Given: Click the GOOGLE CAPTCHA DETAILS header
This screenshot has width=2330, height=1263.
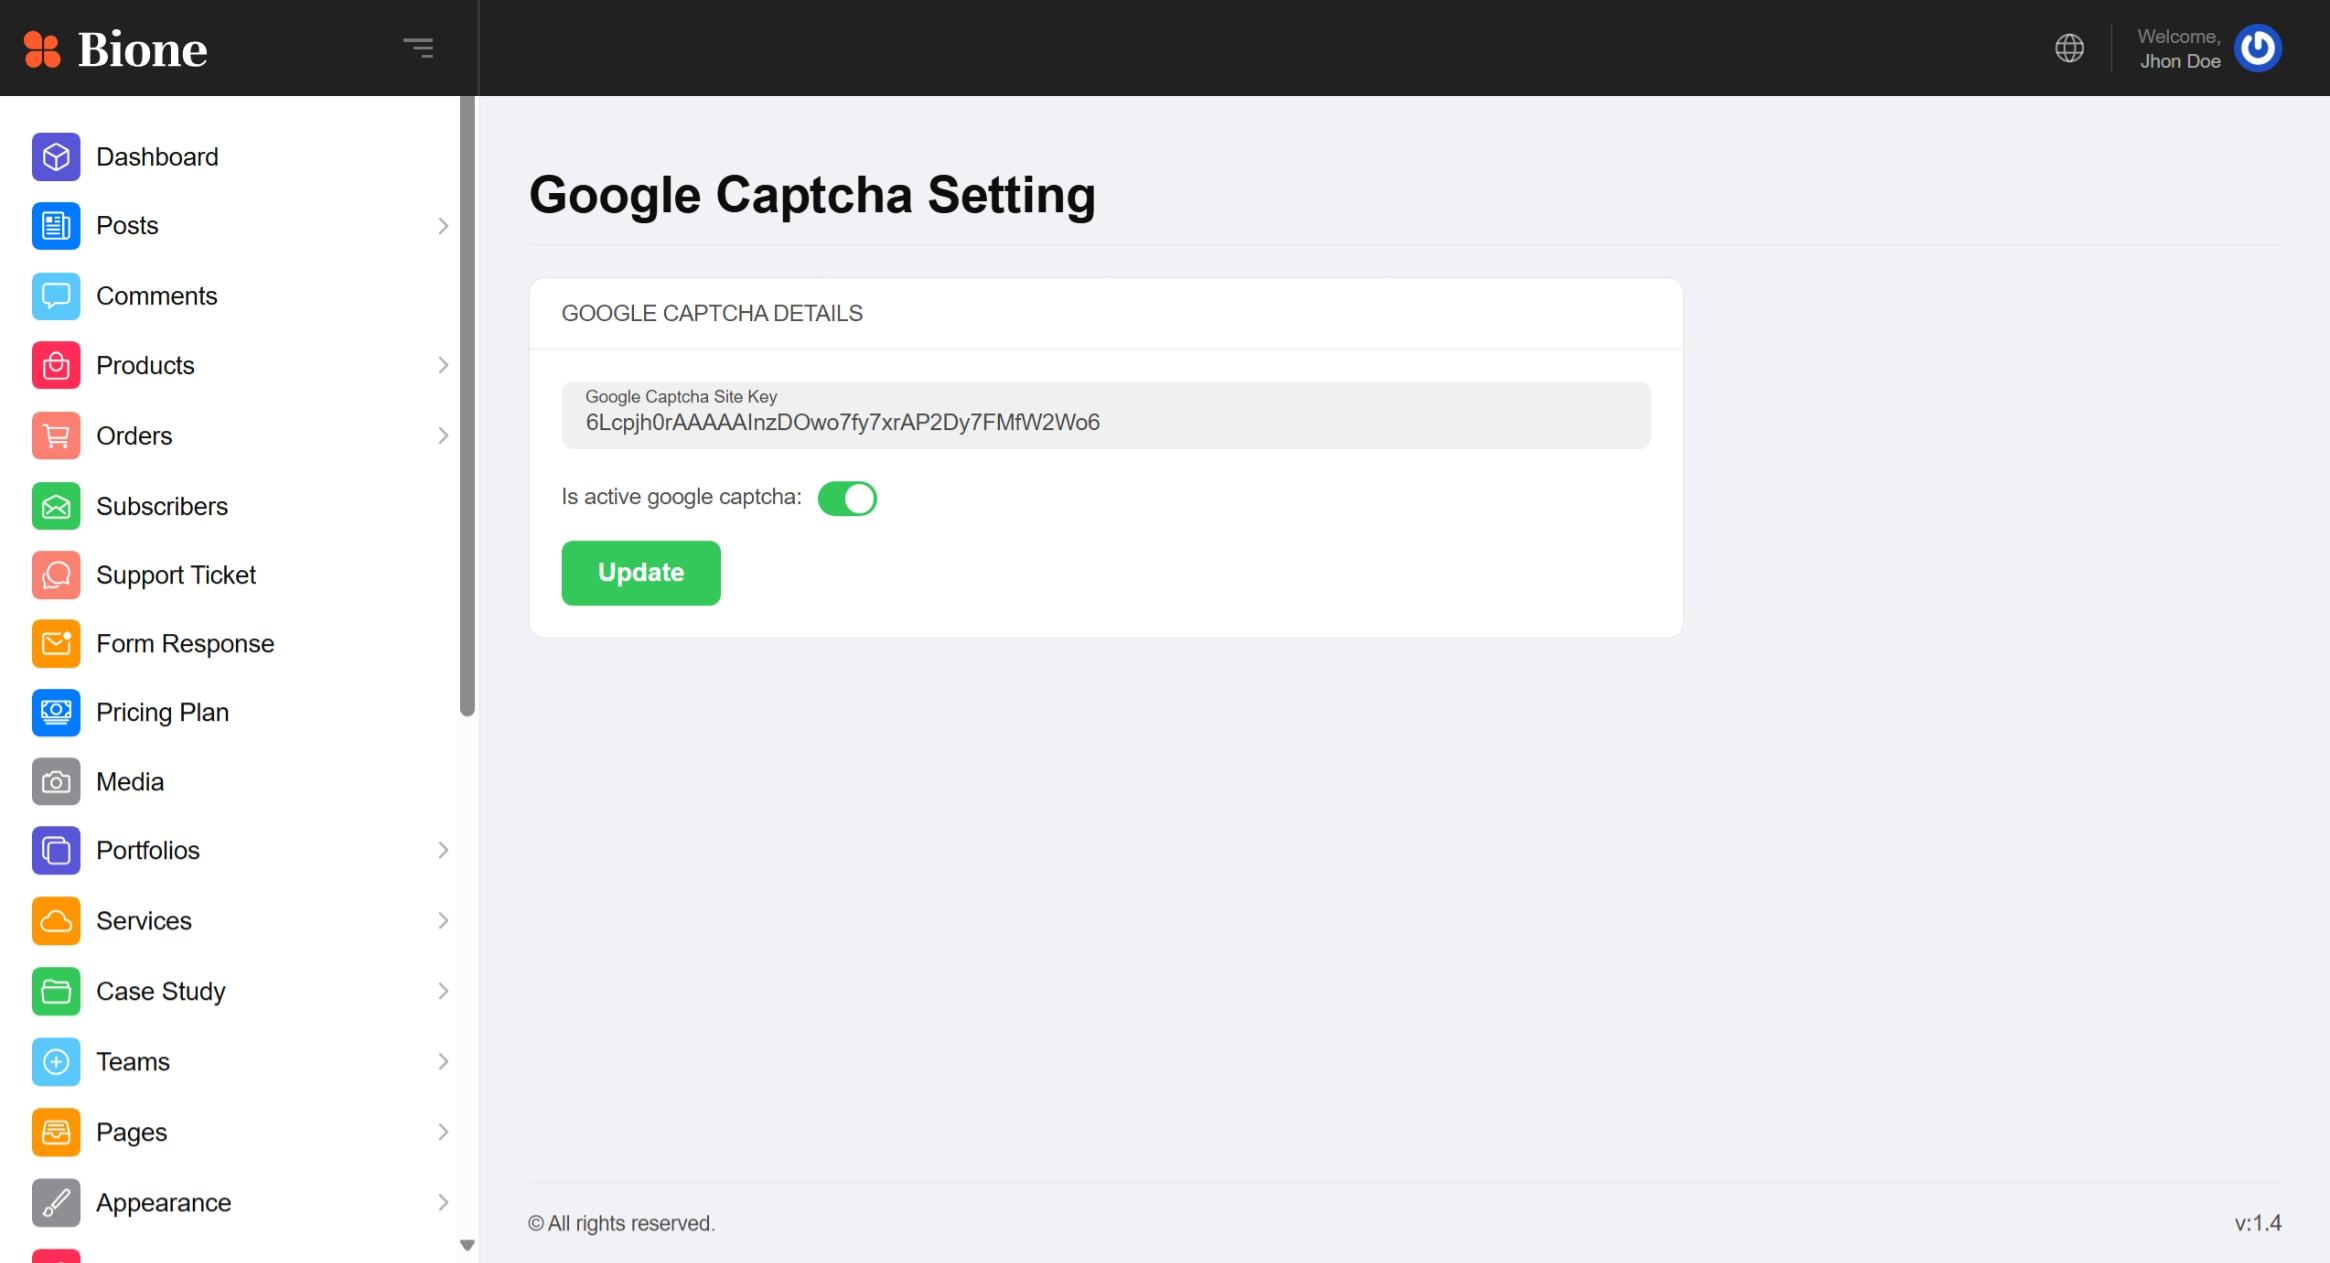Looking at the screenshot, I should click(x=712, y=313).
